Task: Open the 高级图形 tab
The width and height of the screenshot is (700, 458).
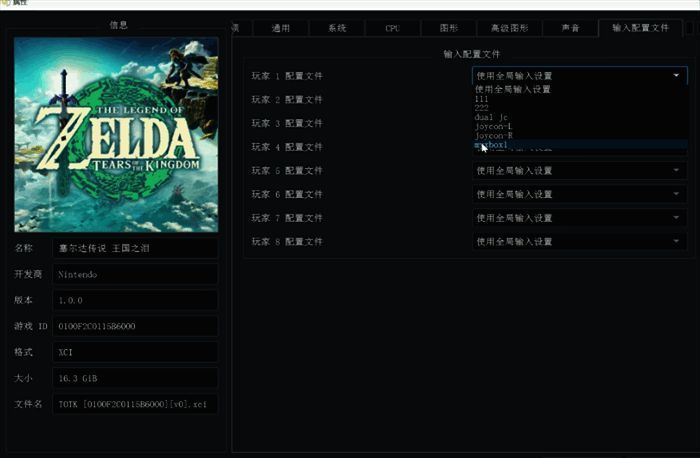Action: pos(509,28)
